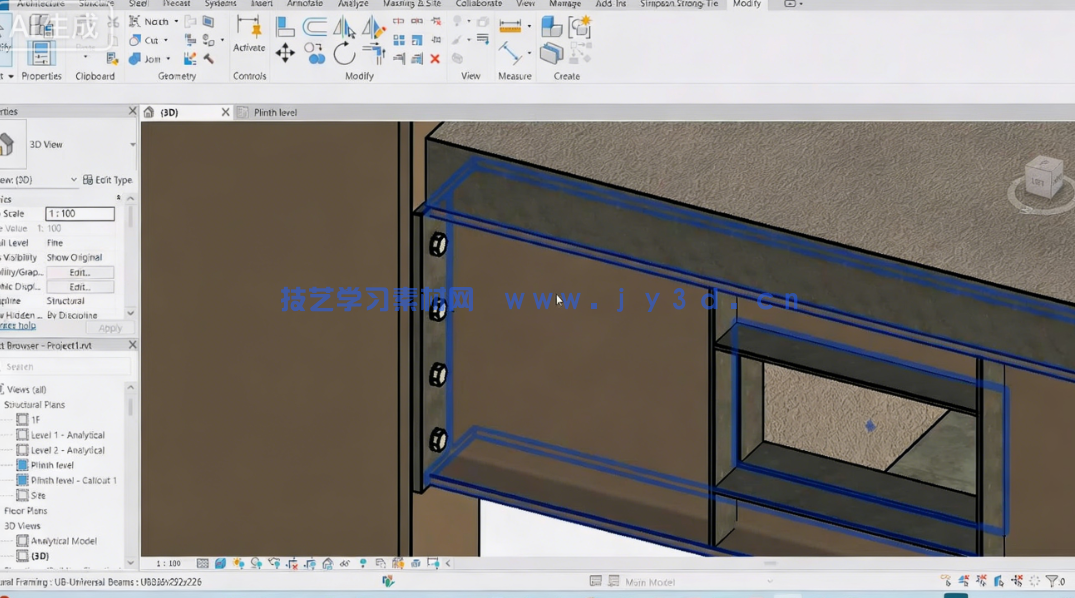The image size is (1075, 598).
Task: Click the red Delete X icon
Action: [x=435, y=59]
